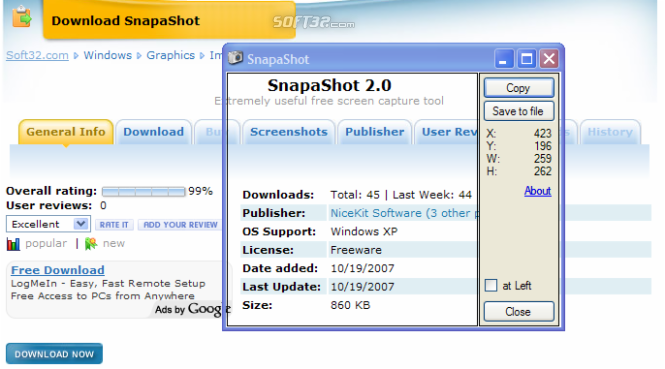Click the 'User reviews:' label
This screenshot has height=369, width=665.
49,206
